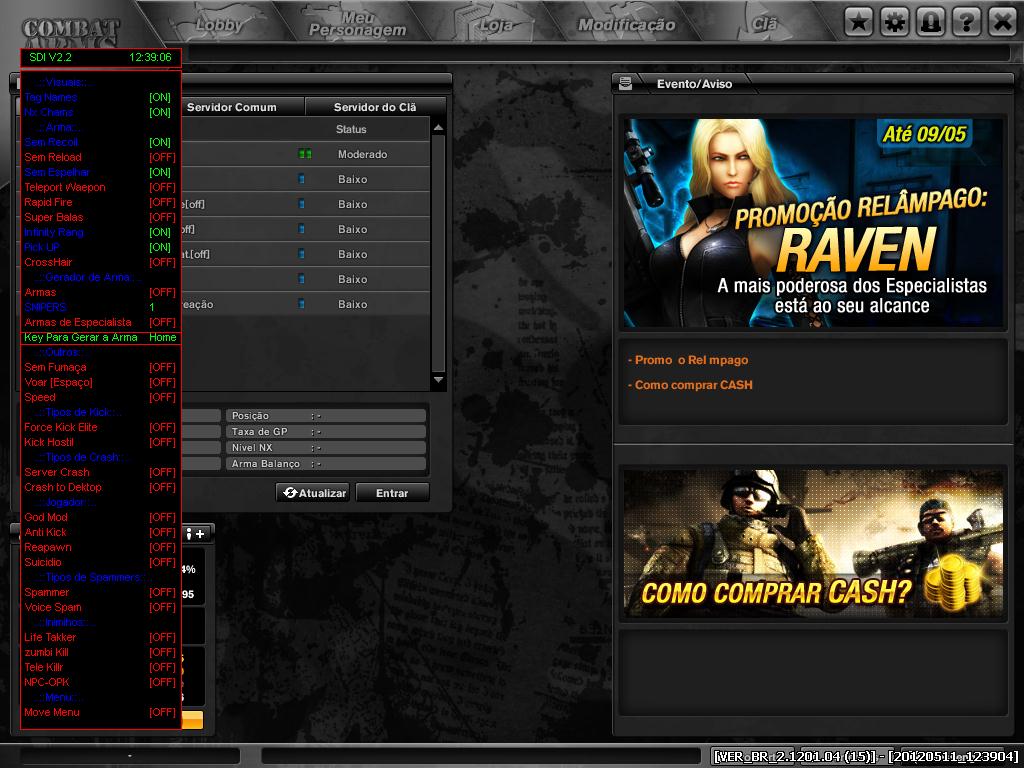Switch to Servidor do Clã tab
The image size is (1024, 768).
(x=375, y=107)
